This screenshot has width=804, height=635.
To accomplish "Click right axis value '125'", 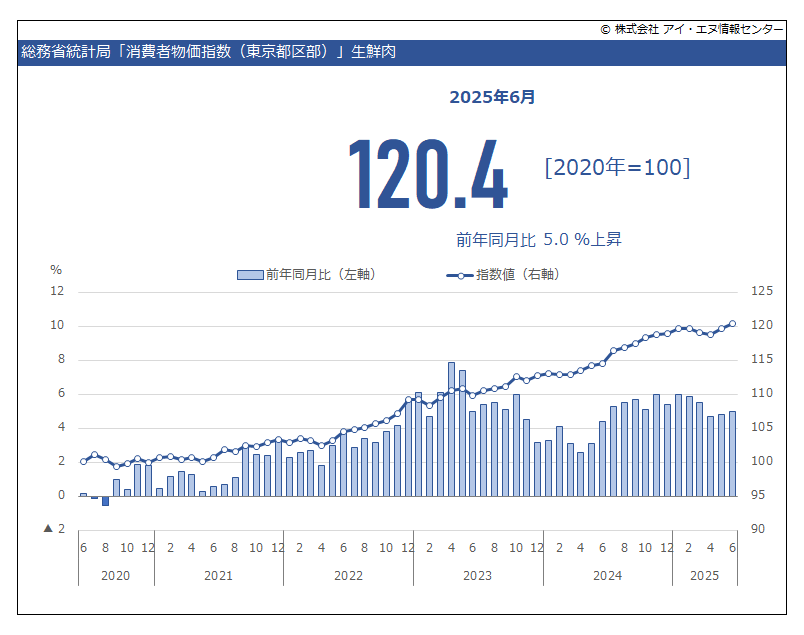I will [x=762, y=291].
